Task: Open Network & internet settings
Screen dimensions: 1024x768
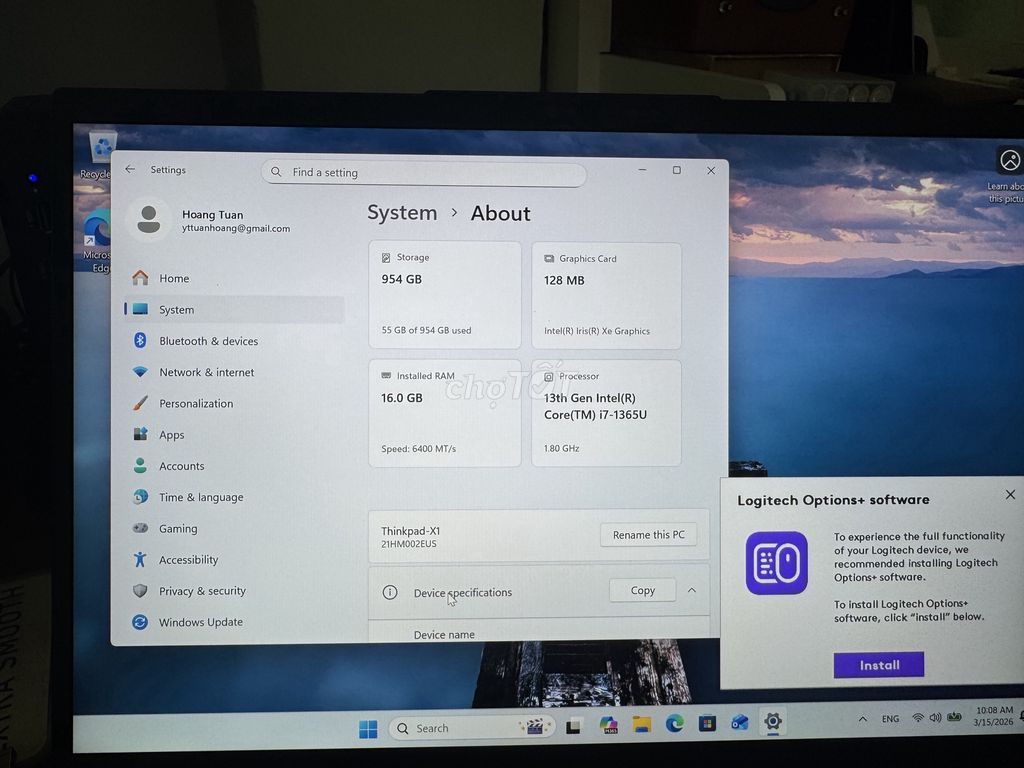Action: click(234, 372)
